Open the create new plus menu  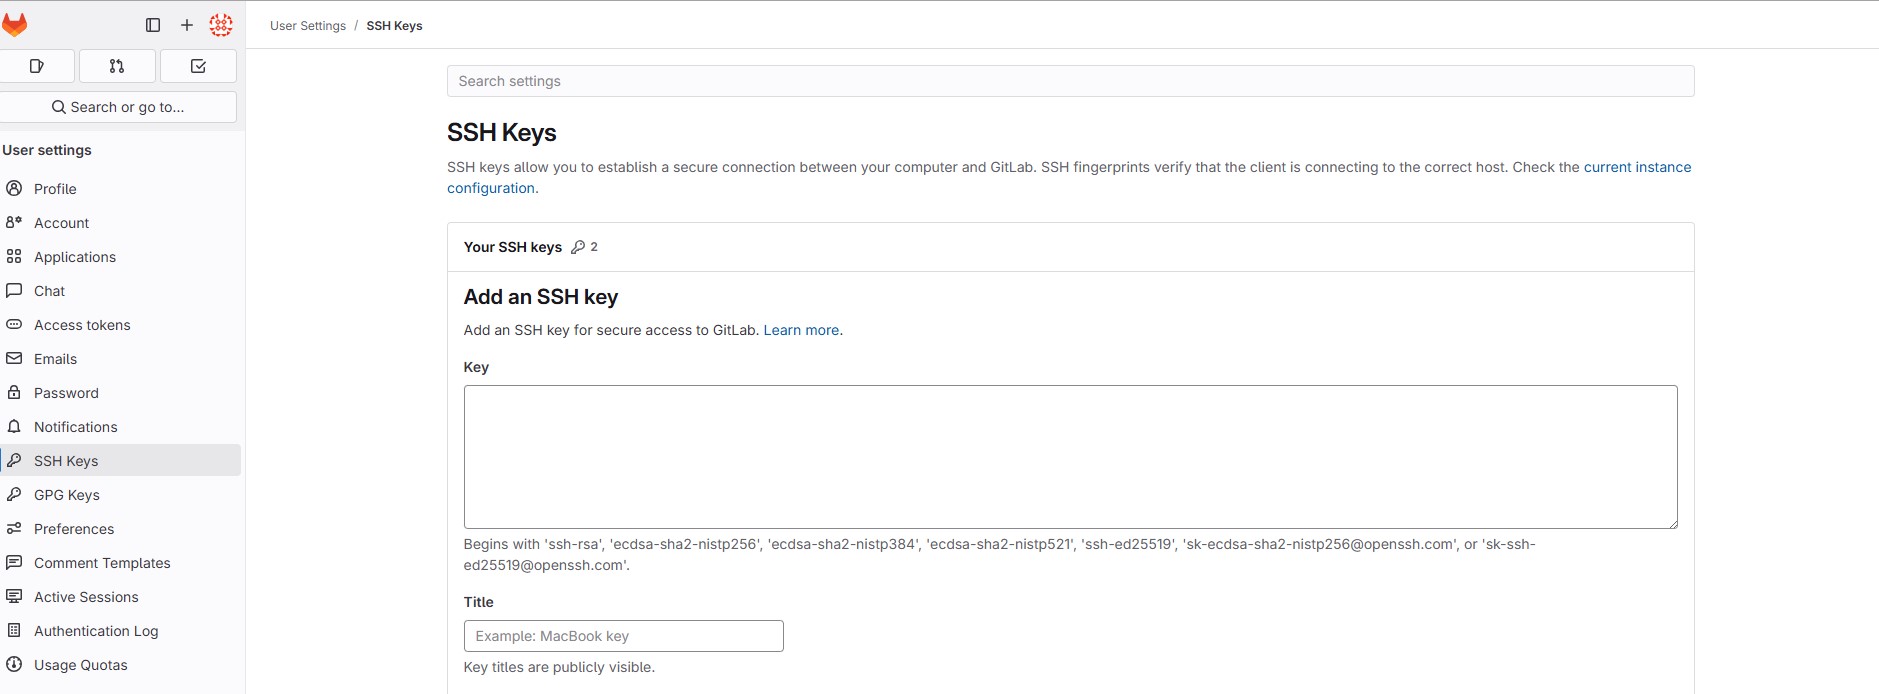pyautogui.click(x=187, y=25)
